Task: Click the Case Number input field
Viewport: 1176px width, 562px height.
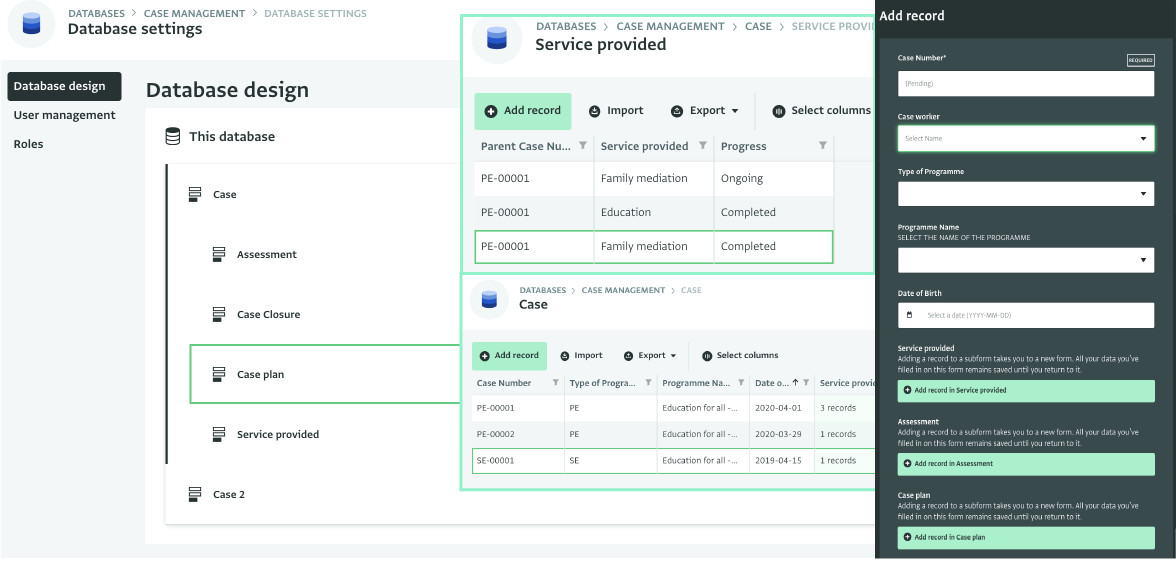Action: pos(1026,83)
